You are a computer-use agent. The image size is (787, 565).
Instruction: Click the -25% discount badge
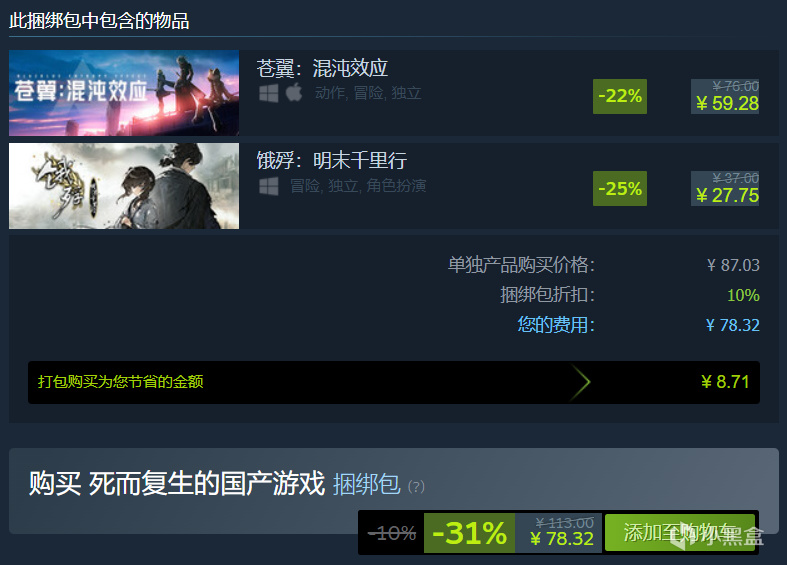point(620,189)
